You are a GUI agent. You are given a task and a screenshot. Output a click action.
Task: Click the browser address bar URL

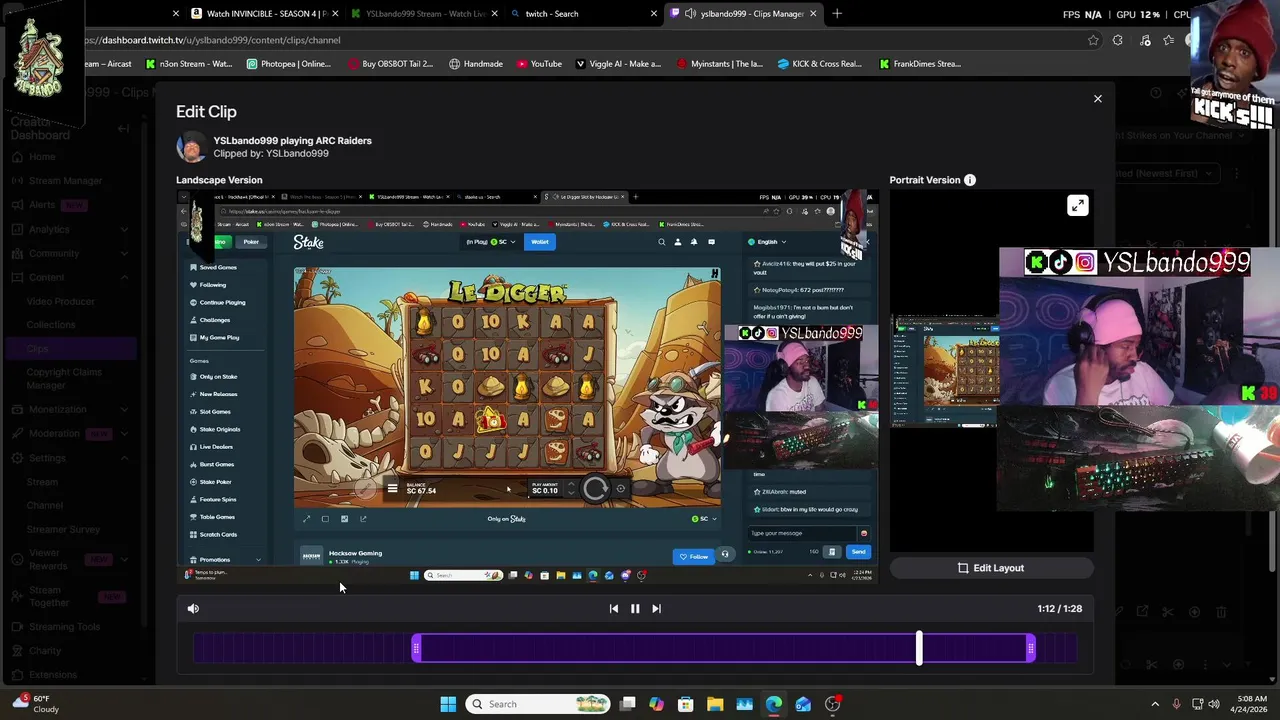(211, 40)
